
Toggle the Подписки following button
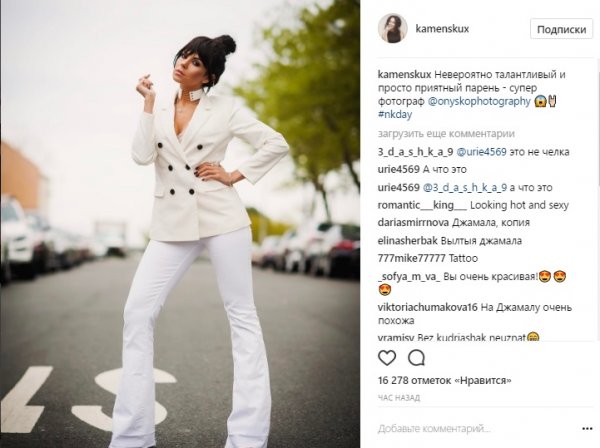point(561,29)
